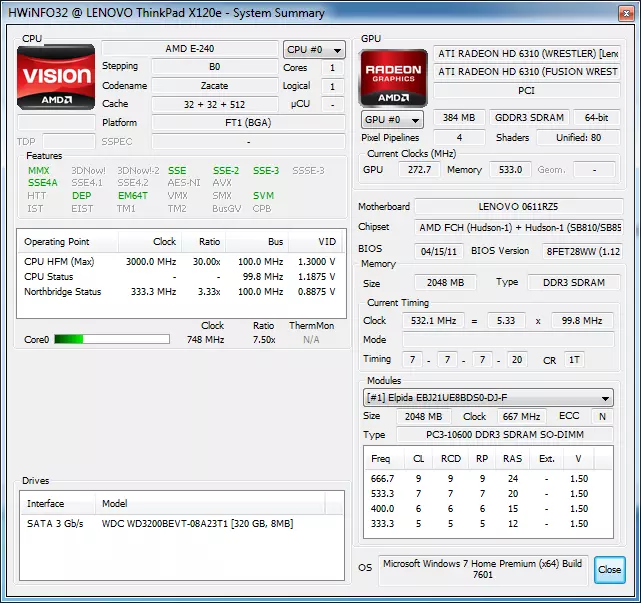This screenshot has height=603, width=641.
Task: Click the GPU bus field PCI
Action: point(527,91)
